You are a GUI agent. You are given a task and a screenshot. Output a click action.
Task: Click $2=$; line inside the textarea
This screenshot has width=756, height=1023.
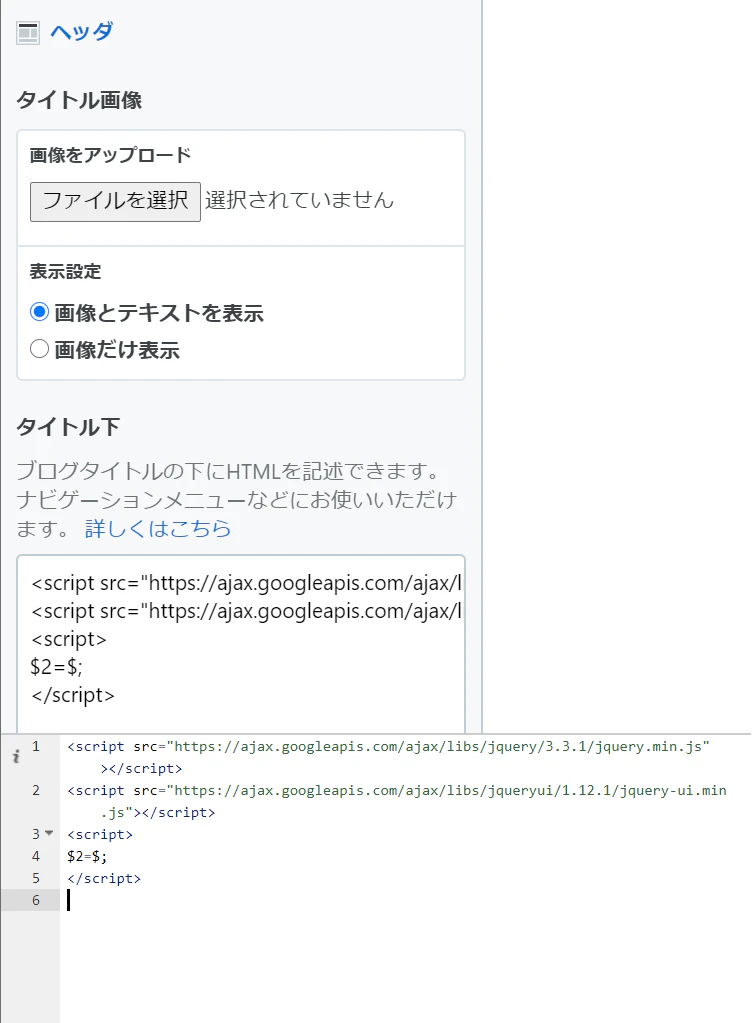point(57,667)
